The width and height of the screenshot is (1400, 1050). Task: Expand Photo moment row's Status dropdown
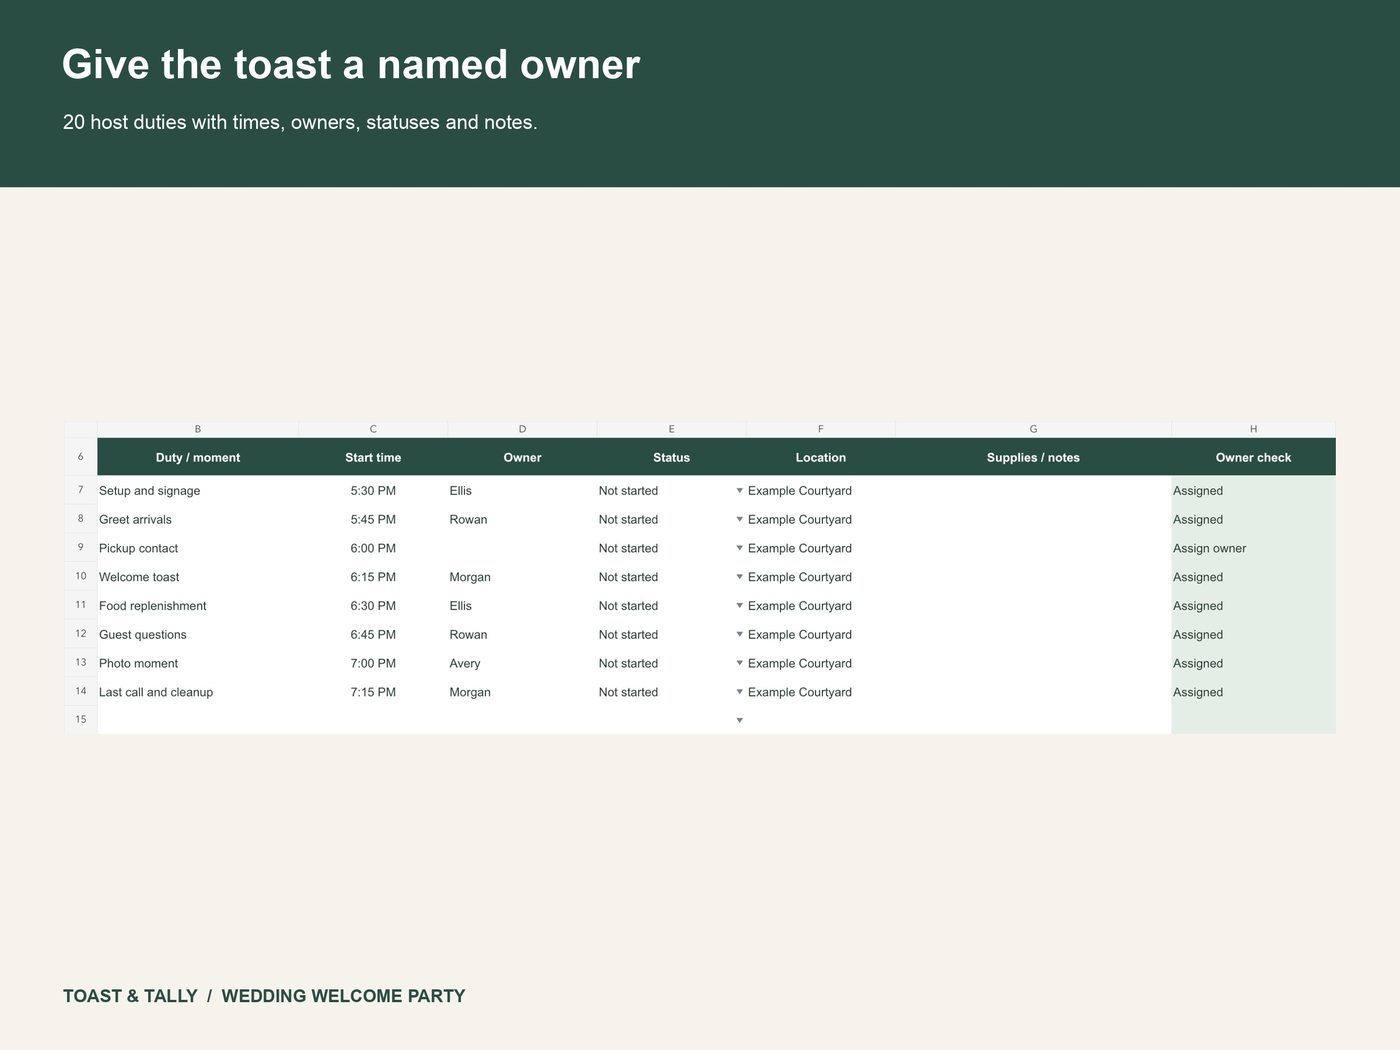coord(740,663)
